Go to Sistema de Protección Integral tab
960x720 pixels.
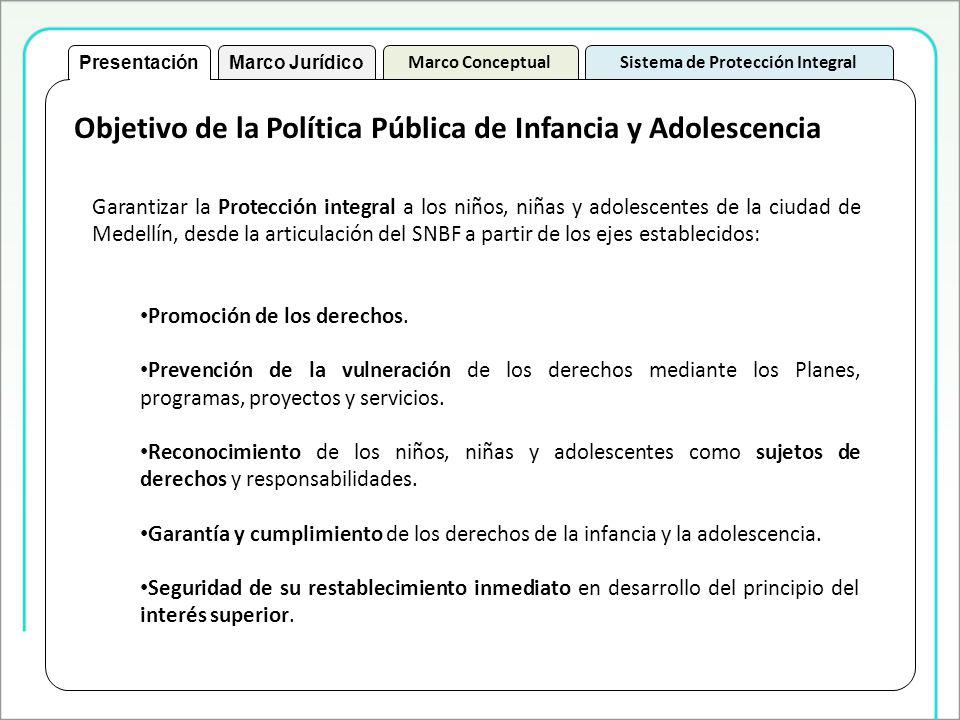tap(738, 62)
